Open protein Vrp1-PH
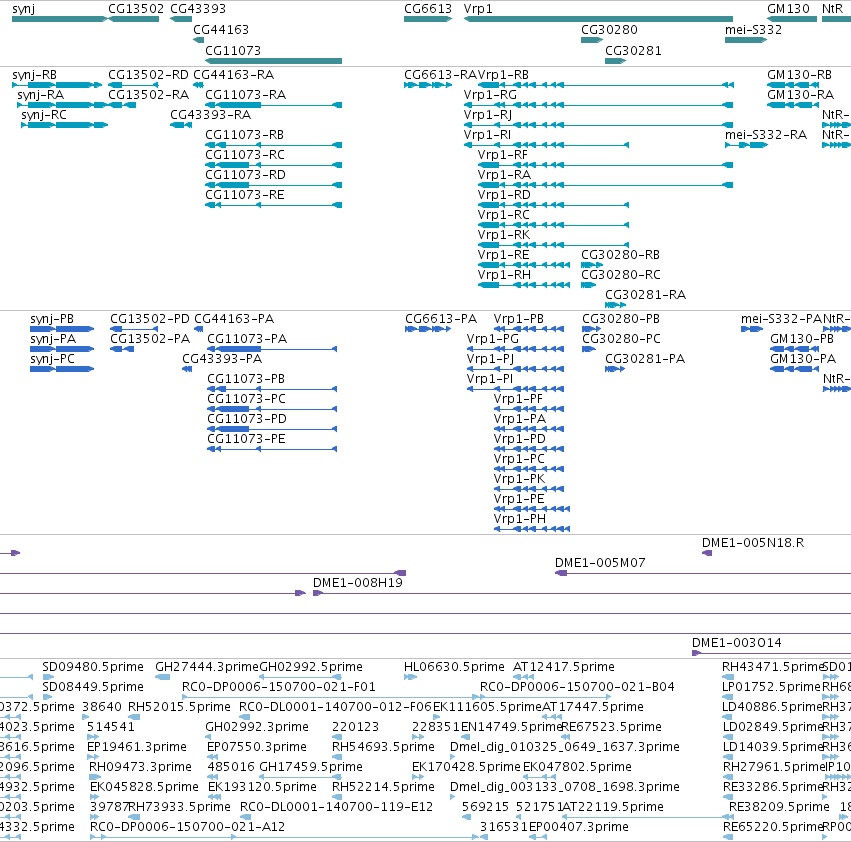851x842 pixels. pos(519,519)
